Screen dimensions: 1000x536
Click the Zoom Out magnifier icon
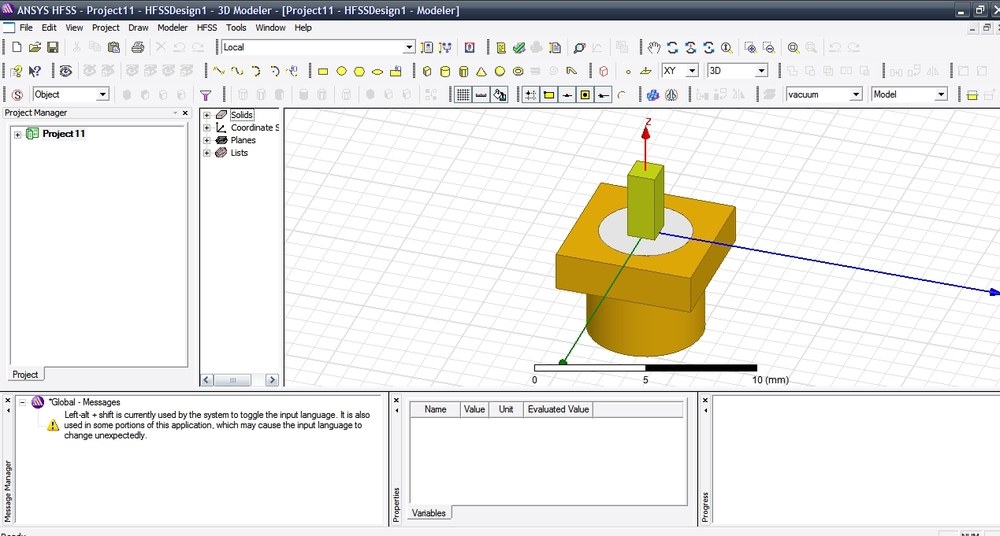[x=768, y=47]
